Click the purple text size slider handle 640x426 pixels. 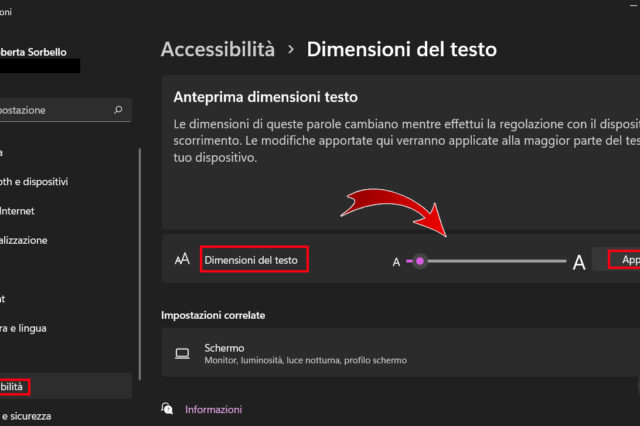point(420,261)
